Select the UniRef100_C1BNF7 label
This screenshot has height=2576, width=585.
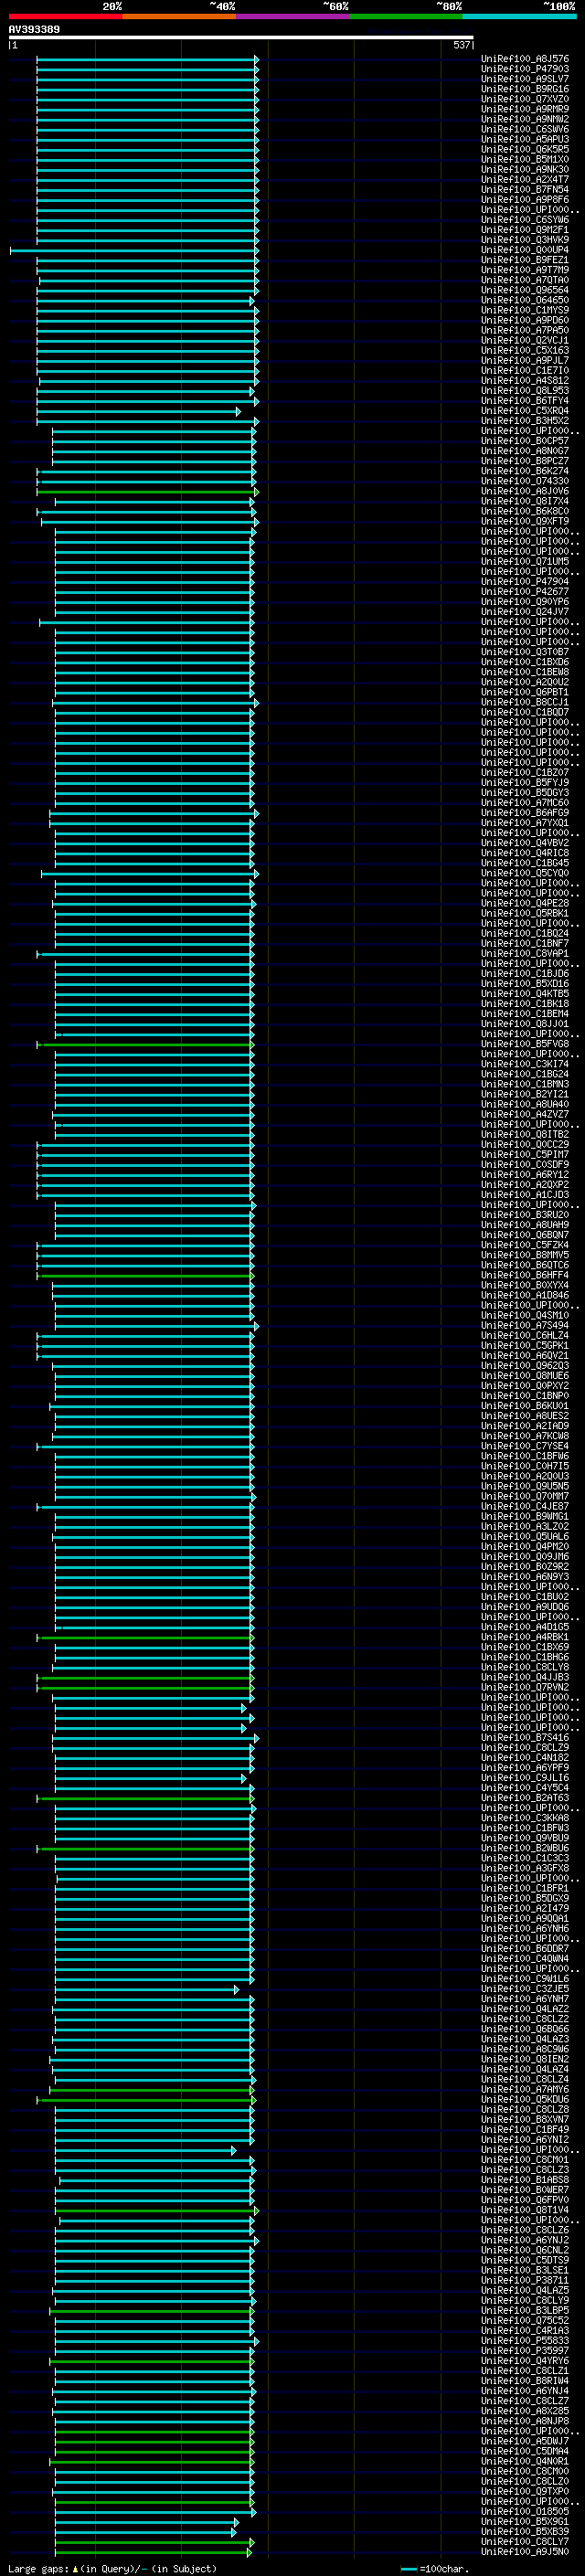click(525, 943)
